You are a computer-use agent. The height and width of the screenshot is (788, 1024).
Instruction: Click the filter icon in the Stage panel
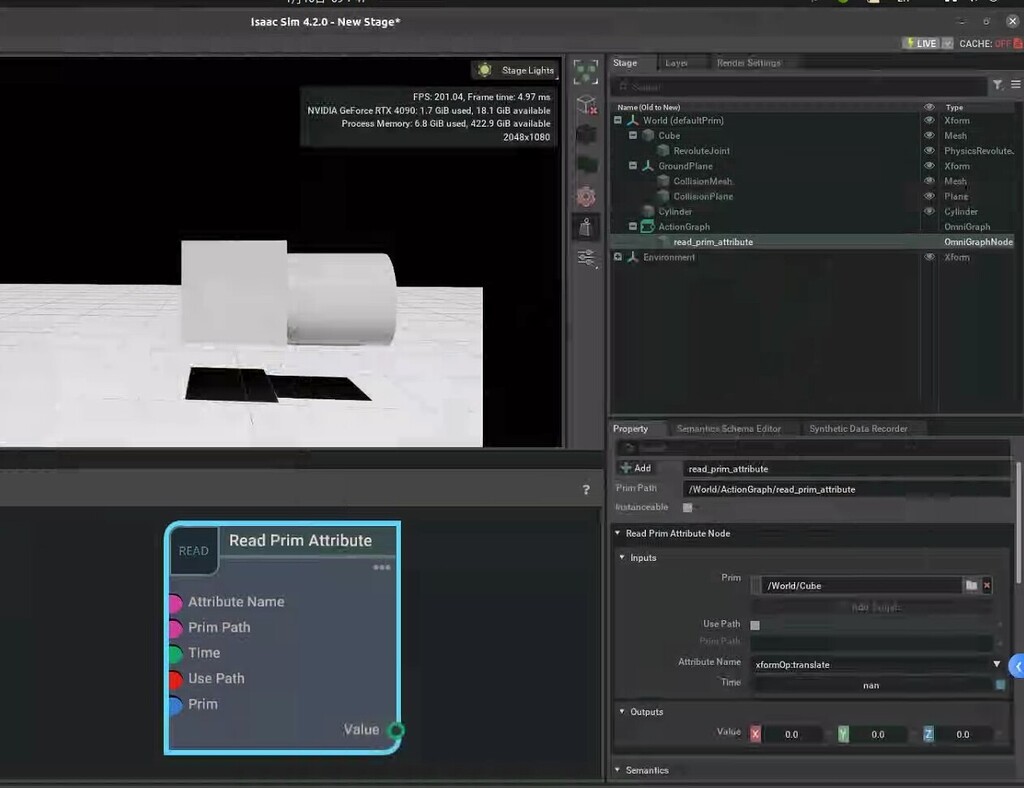pos(997,86)
